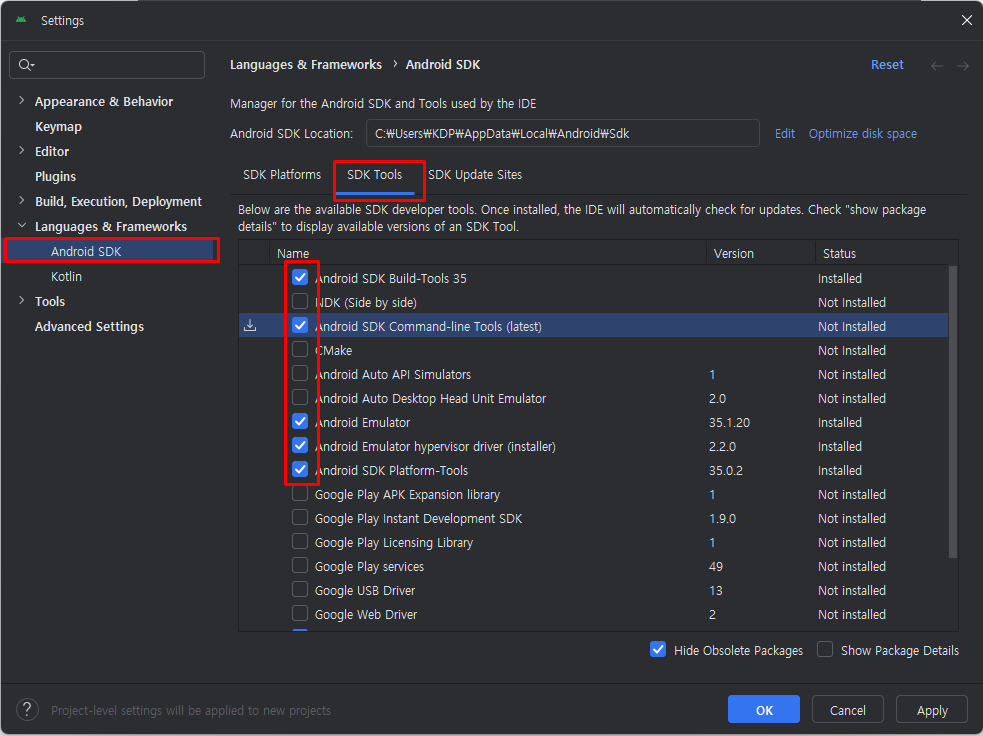
Task: Uncheck Android SDK Platform-Tools
Action: pos(300,470)
